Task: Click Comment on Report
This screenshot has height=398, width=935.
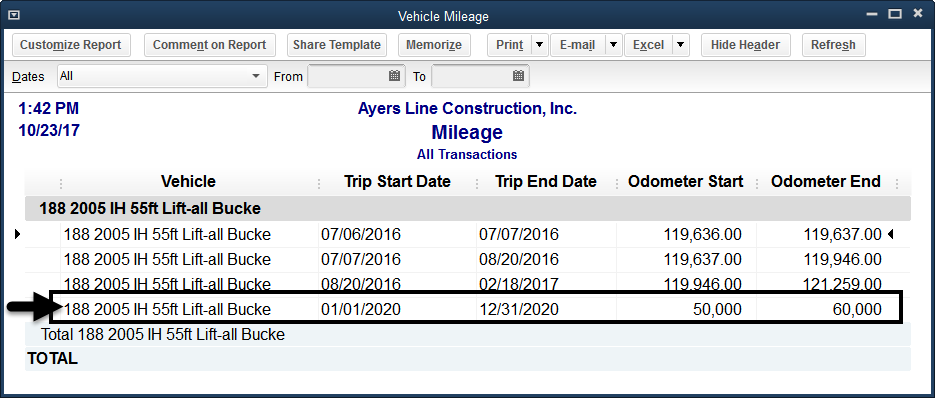Action: click(209, 45)
